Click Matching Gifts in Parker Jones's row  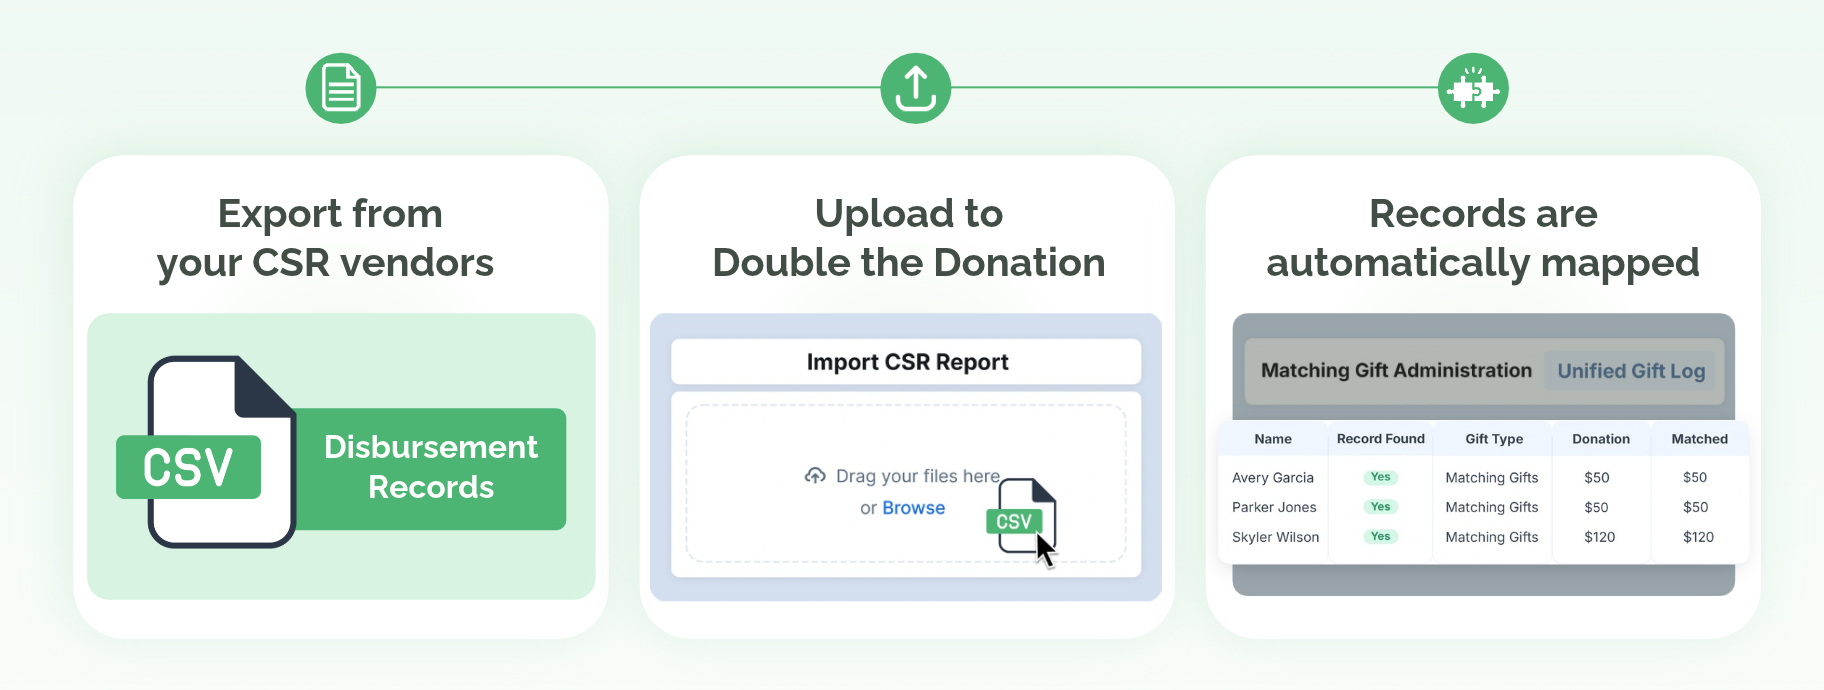click(x=1491, y=507)
